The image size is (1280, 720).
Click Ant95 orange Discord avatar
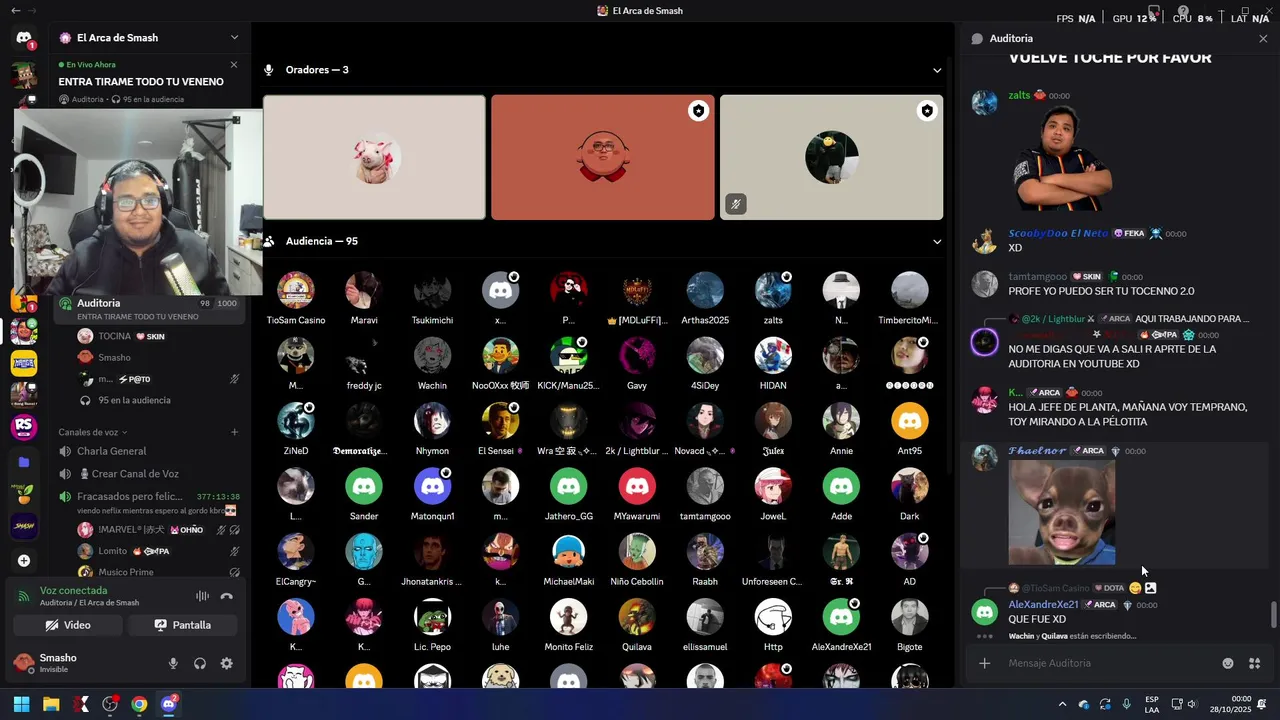[910, 421]
